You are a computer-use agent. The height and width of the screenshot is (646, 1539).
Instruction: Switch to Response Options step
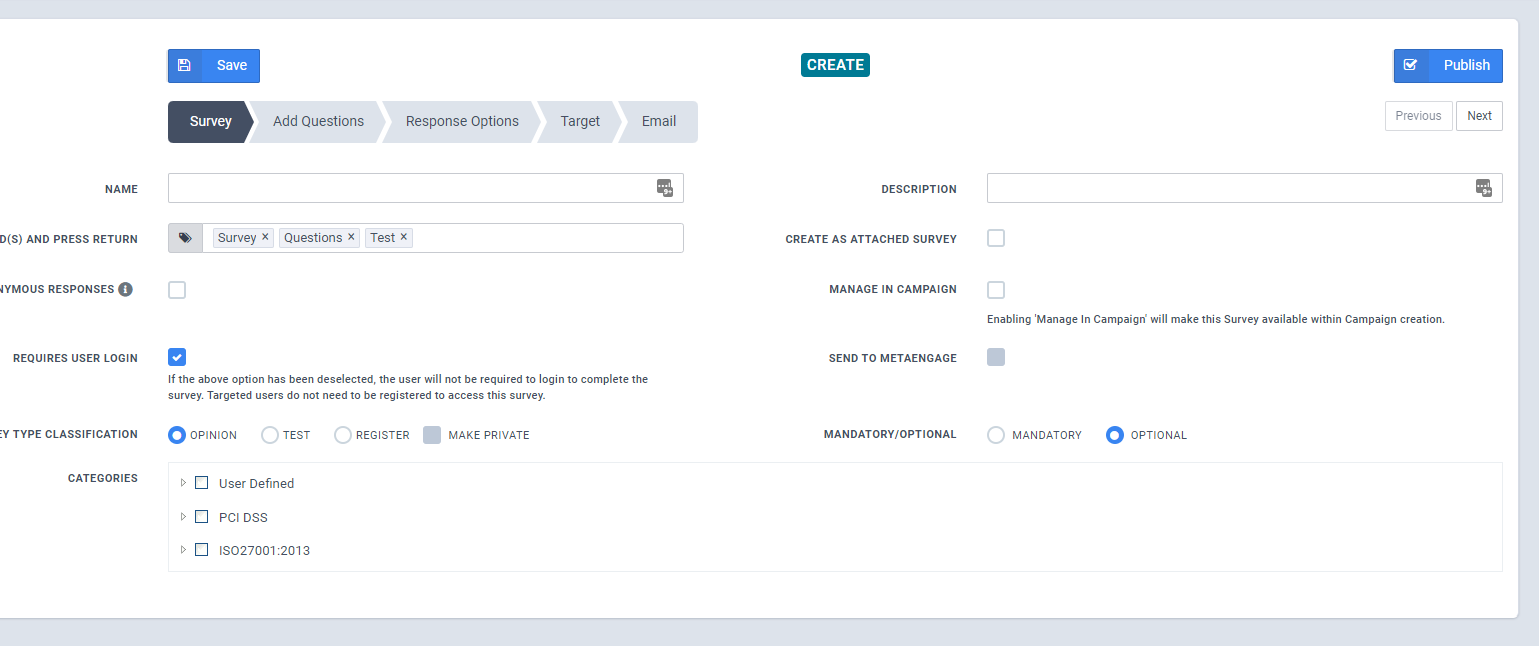click(462, 122)
